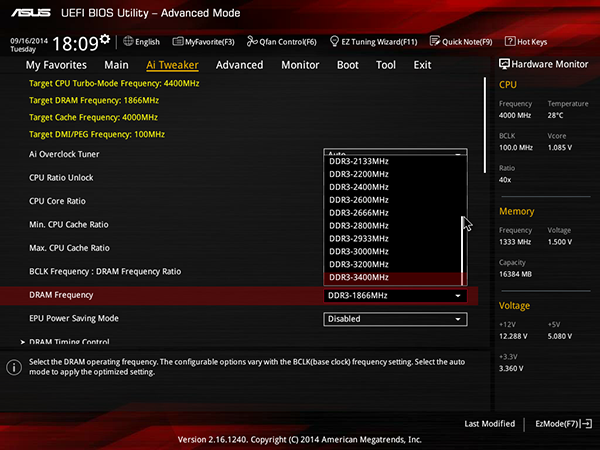
Task: Open the Advanced tab
Action: coord(240,65)
